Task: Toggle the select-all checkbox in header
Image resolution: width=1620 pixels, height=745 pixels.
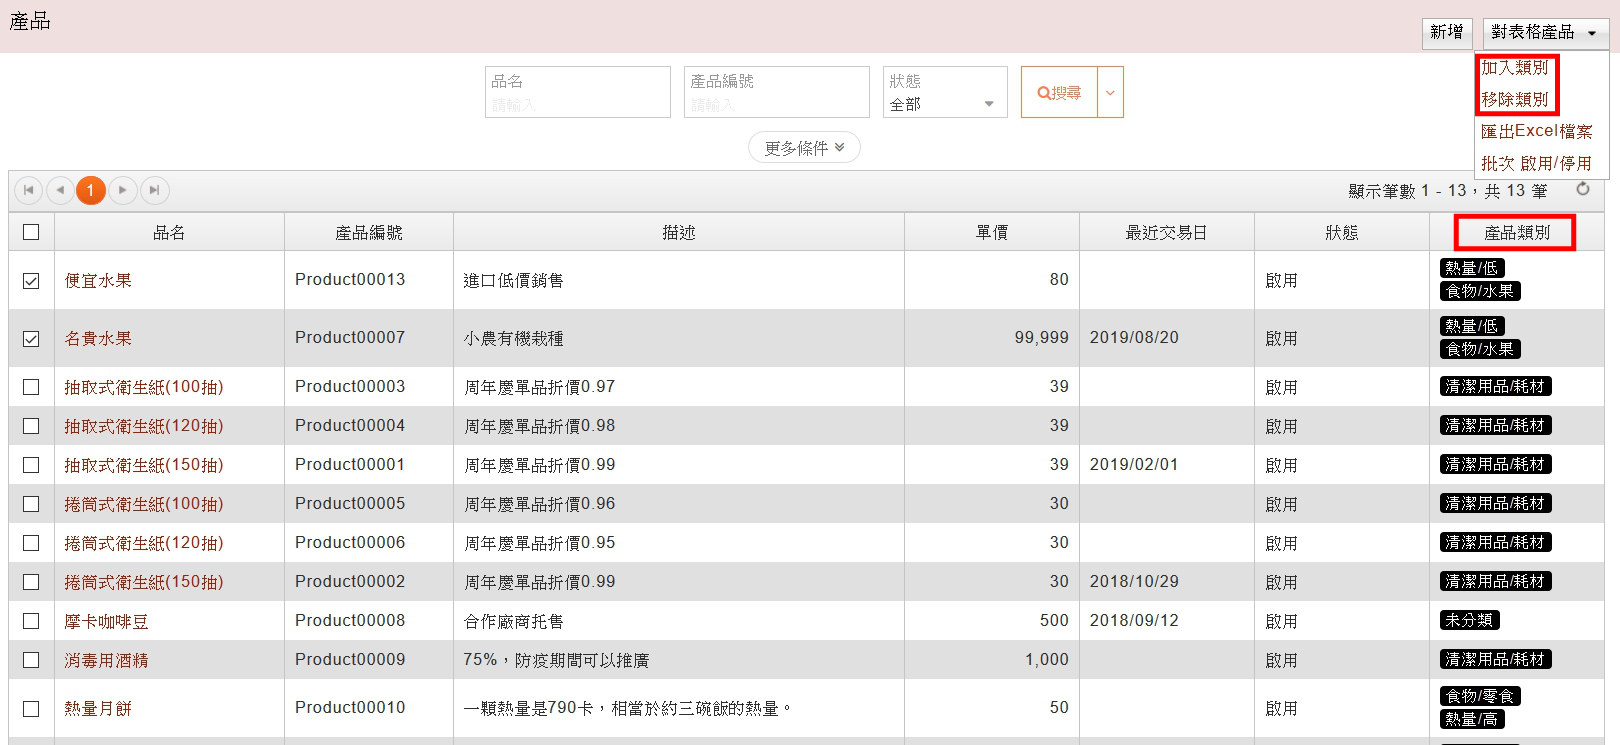Action: click(x=31, y=232)
